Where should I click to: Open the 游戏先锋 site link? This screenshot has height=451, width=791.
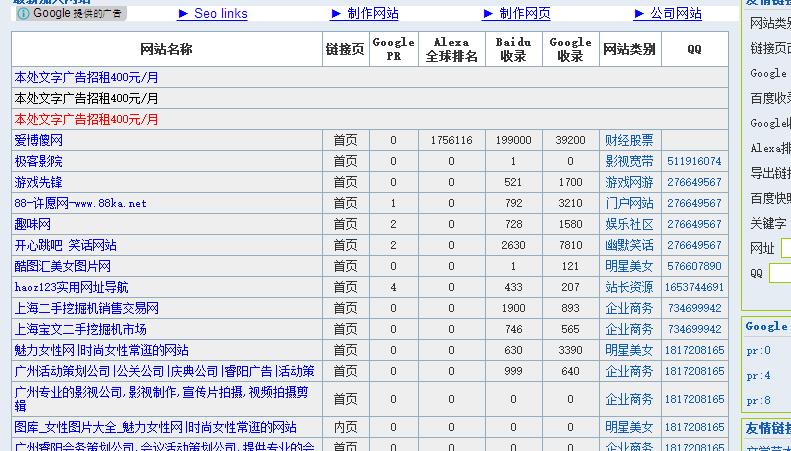(x=38, y=182)
